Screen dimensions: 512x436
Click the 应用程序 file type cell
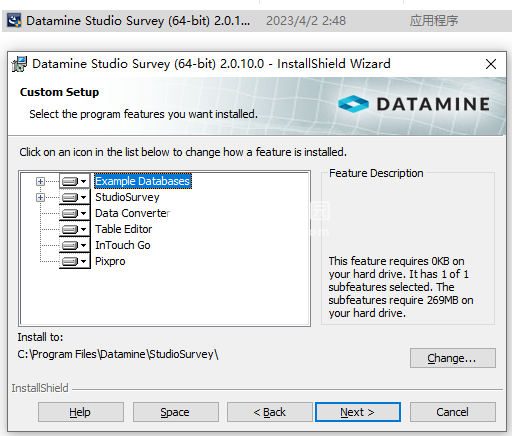point(434,21)
